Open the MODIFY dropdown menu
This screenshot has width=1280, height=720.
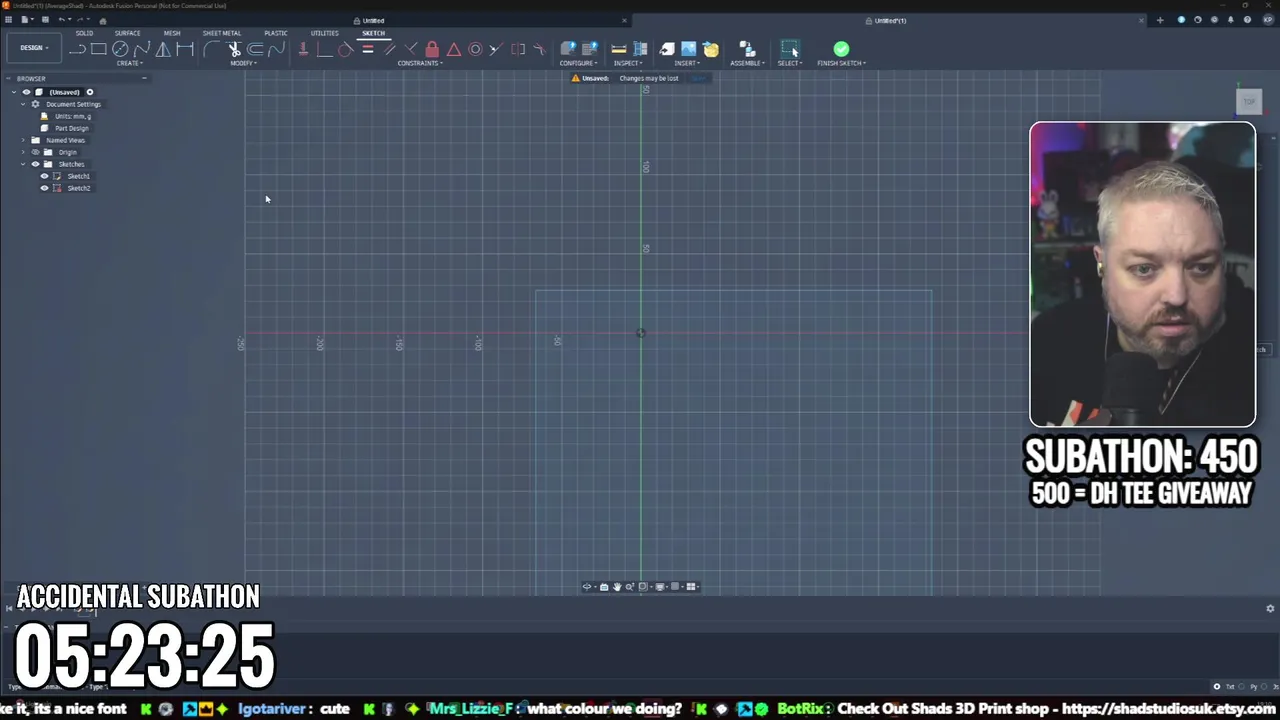point(243,63)
